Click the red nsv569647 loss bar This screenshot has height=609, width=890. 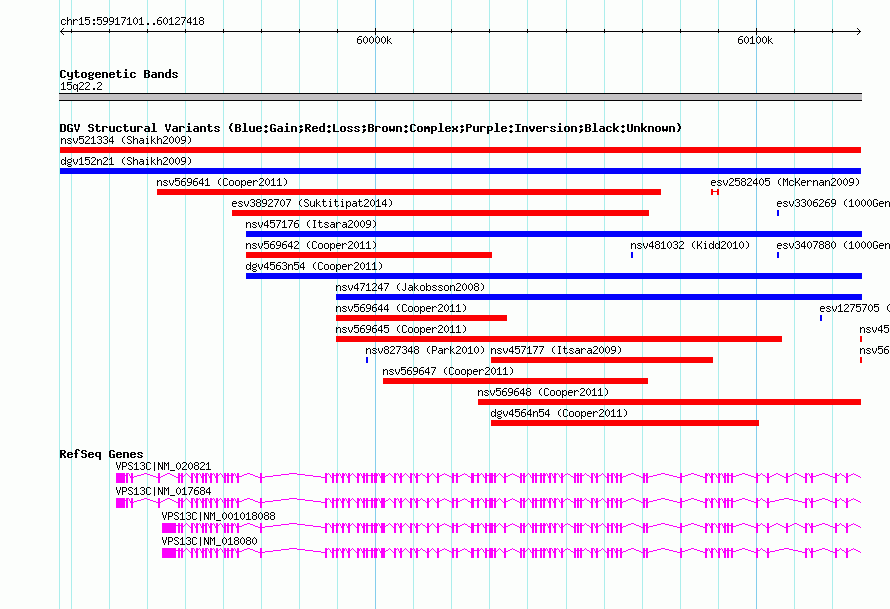[515, 381]
